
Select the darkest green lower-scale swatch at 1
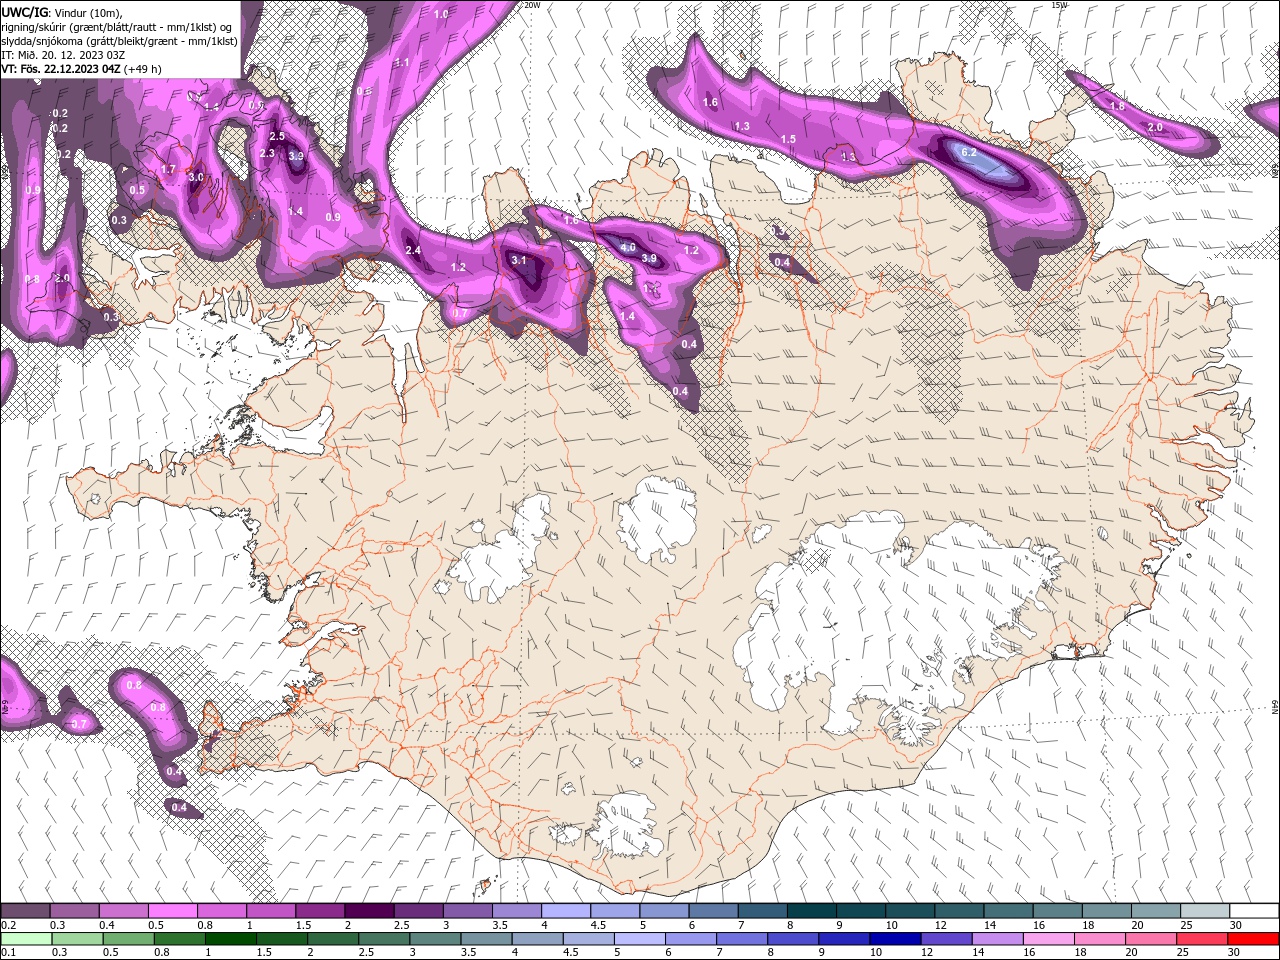tap(231, 939)
